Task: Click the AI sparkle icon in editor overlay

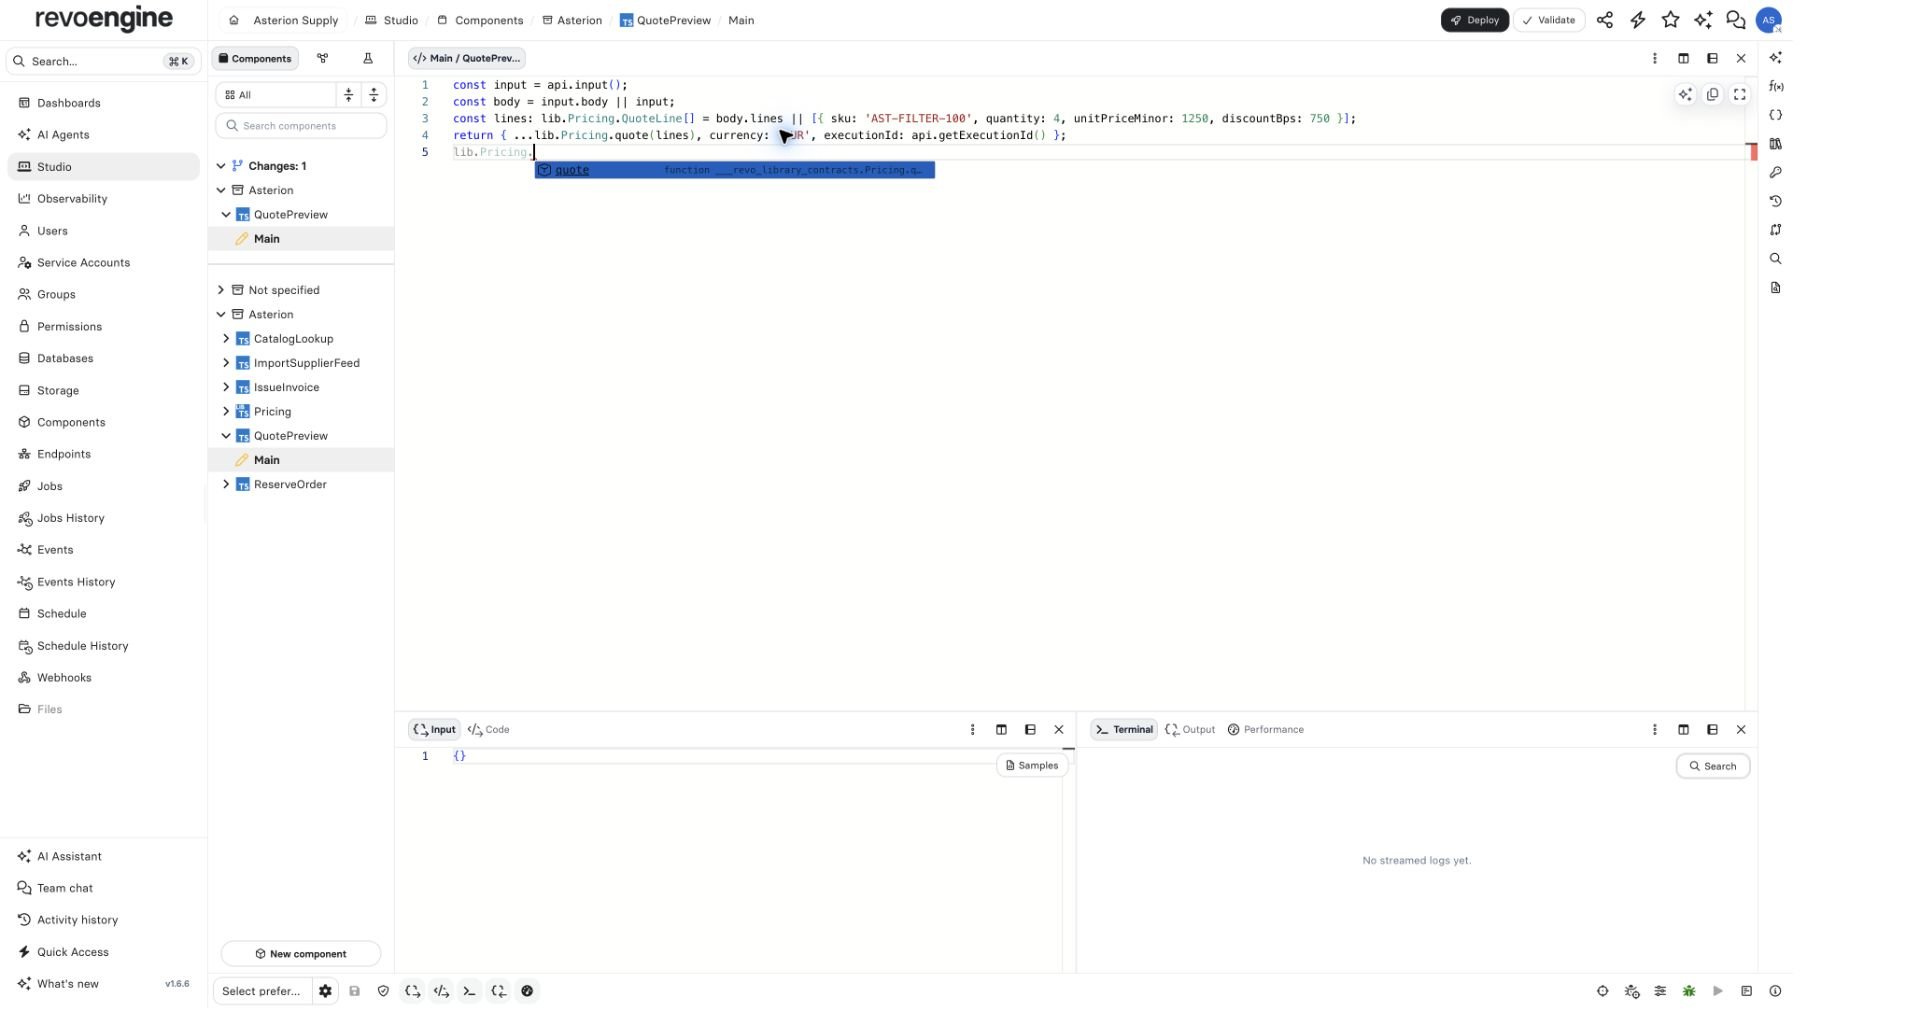Action: [x=1685, y=94]
